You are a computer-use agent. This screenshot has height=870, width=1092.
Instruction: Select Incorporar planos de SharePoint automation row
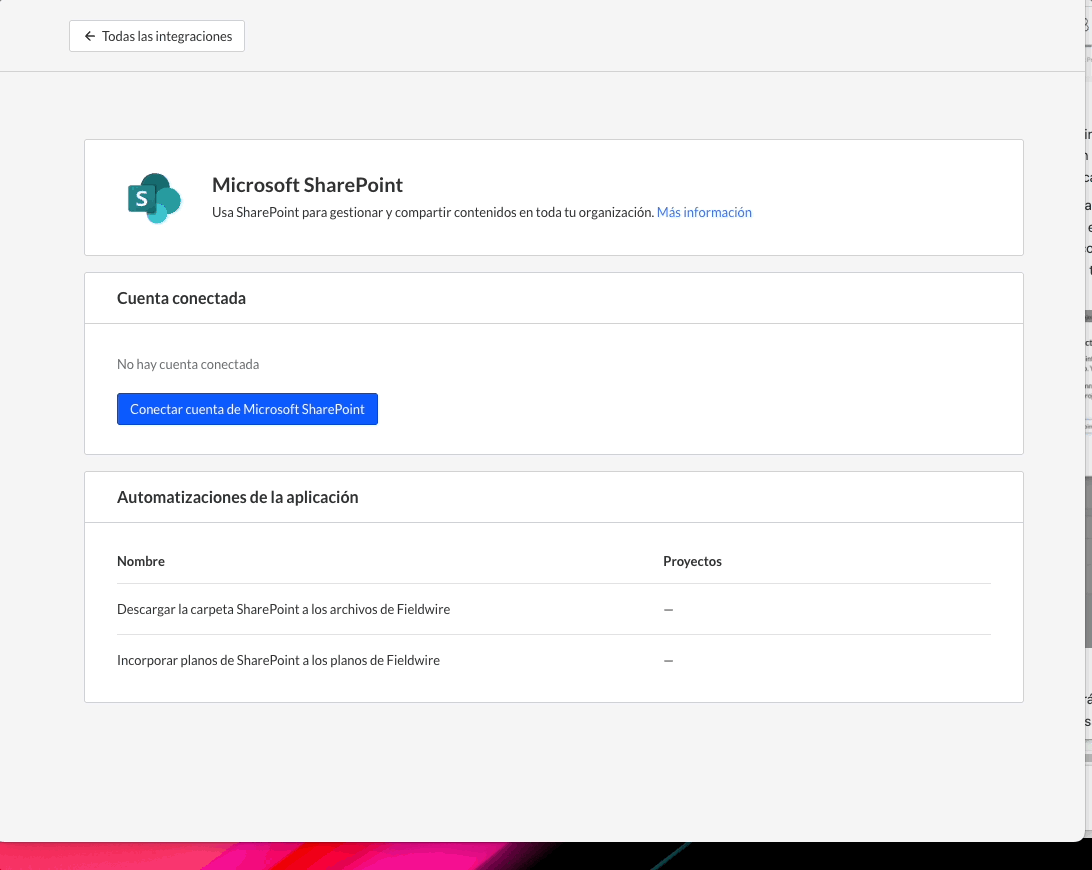pyautogui.click(x=554, y=660)
